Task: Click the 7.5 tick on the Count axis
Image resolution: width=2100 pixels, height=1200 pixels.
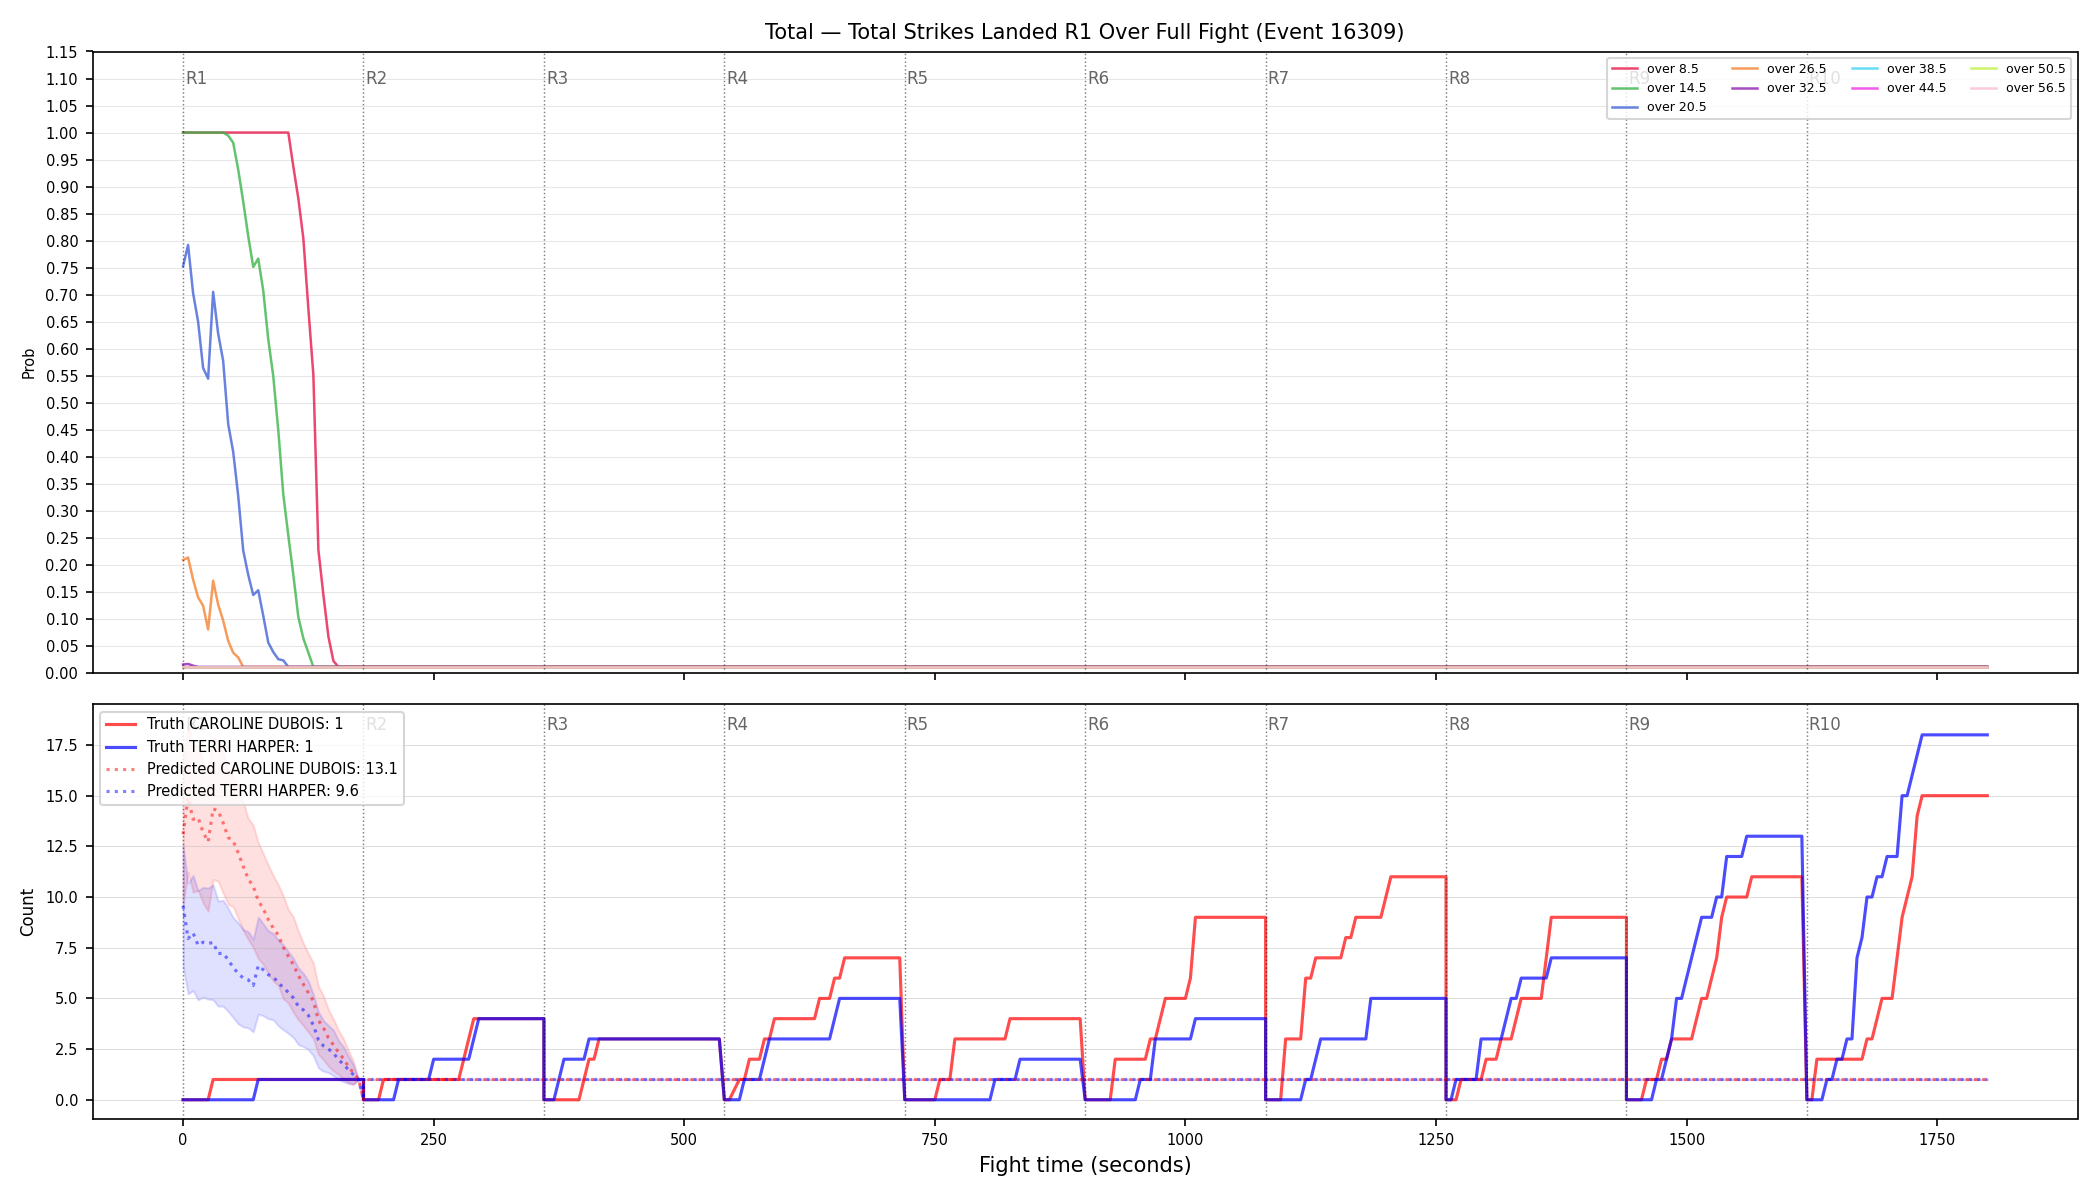Action: [x=66, y=948]
